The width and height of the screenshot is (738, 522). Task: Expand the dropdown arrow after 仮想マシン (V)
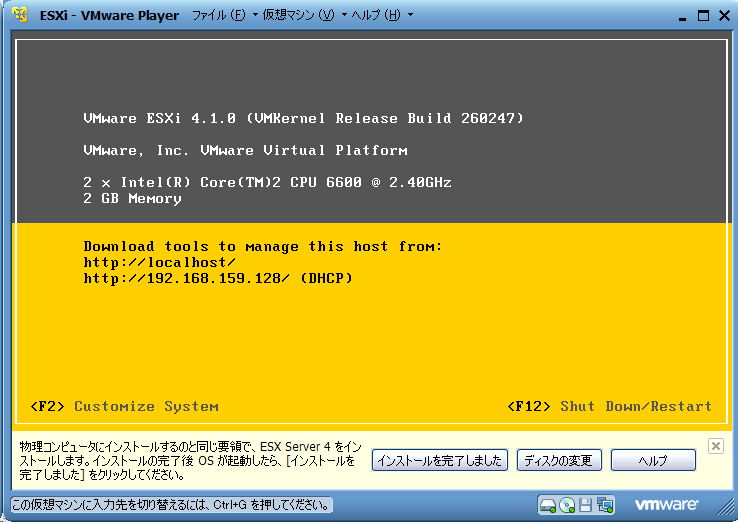344,15
